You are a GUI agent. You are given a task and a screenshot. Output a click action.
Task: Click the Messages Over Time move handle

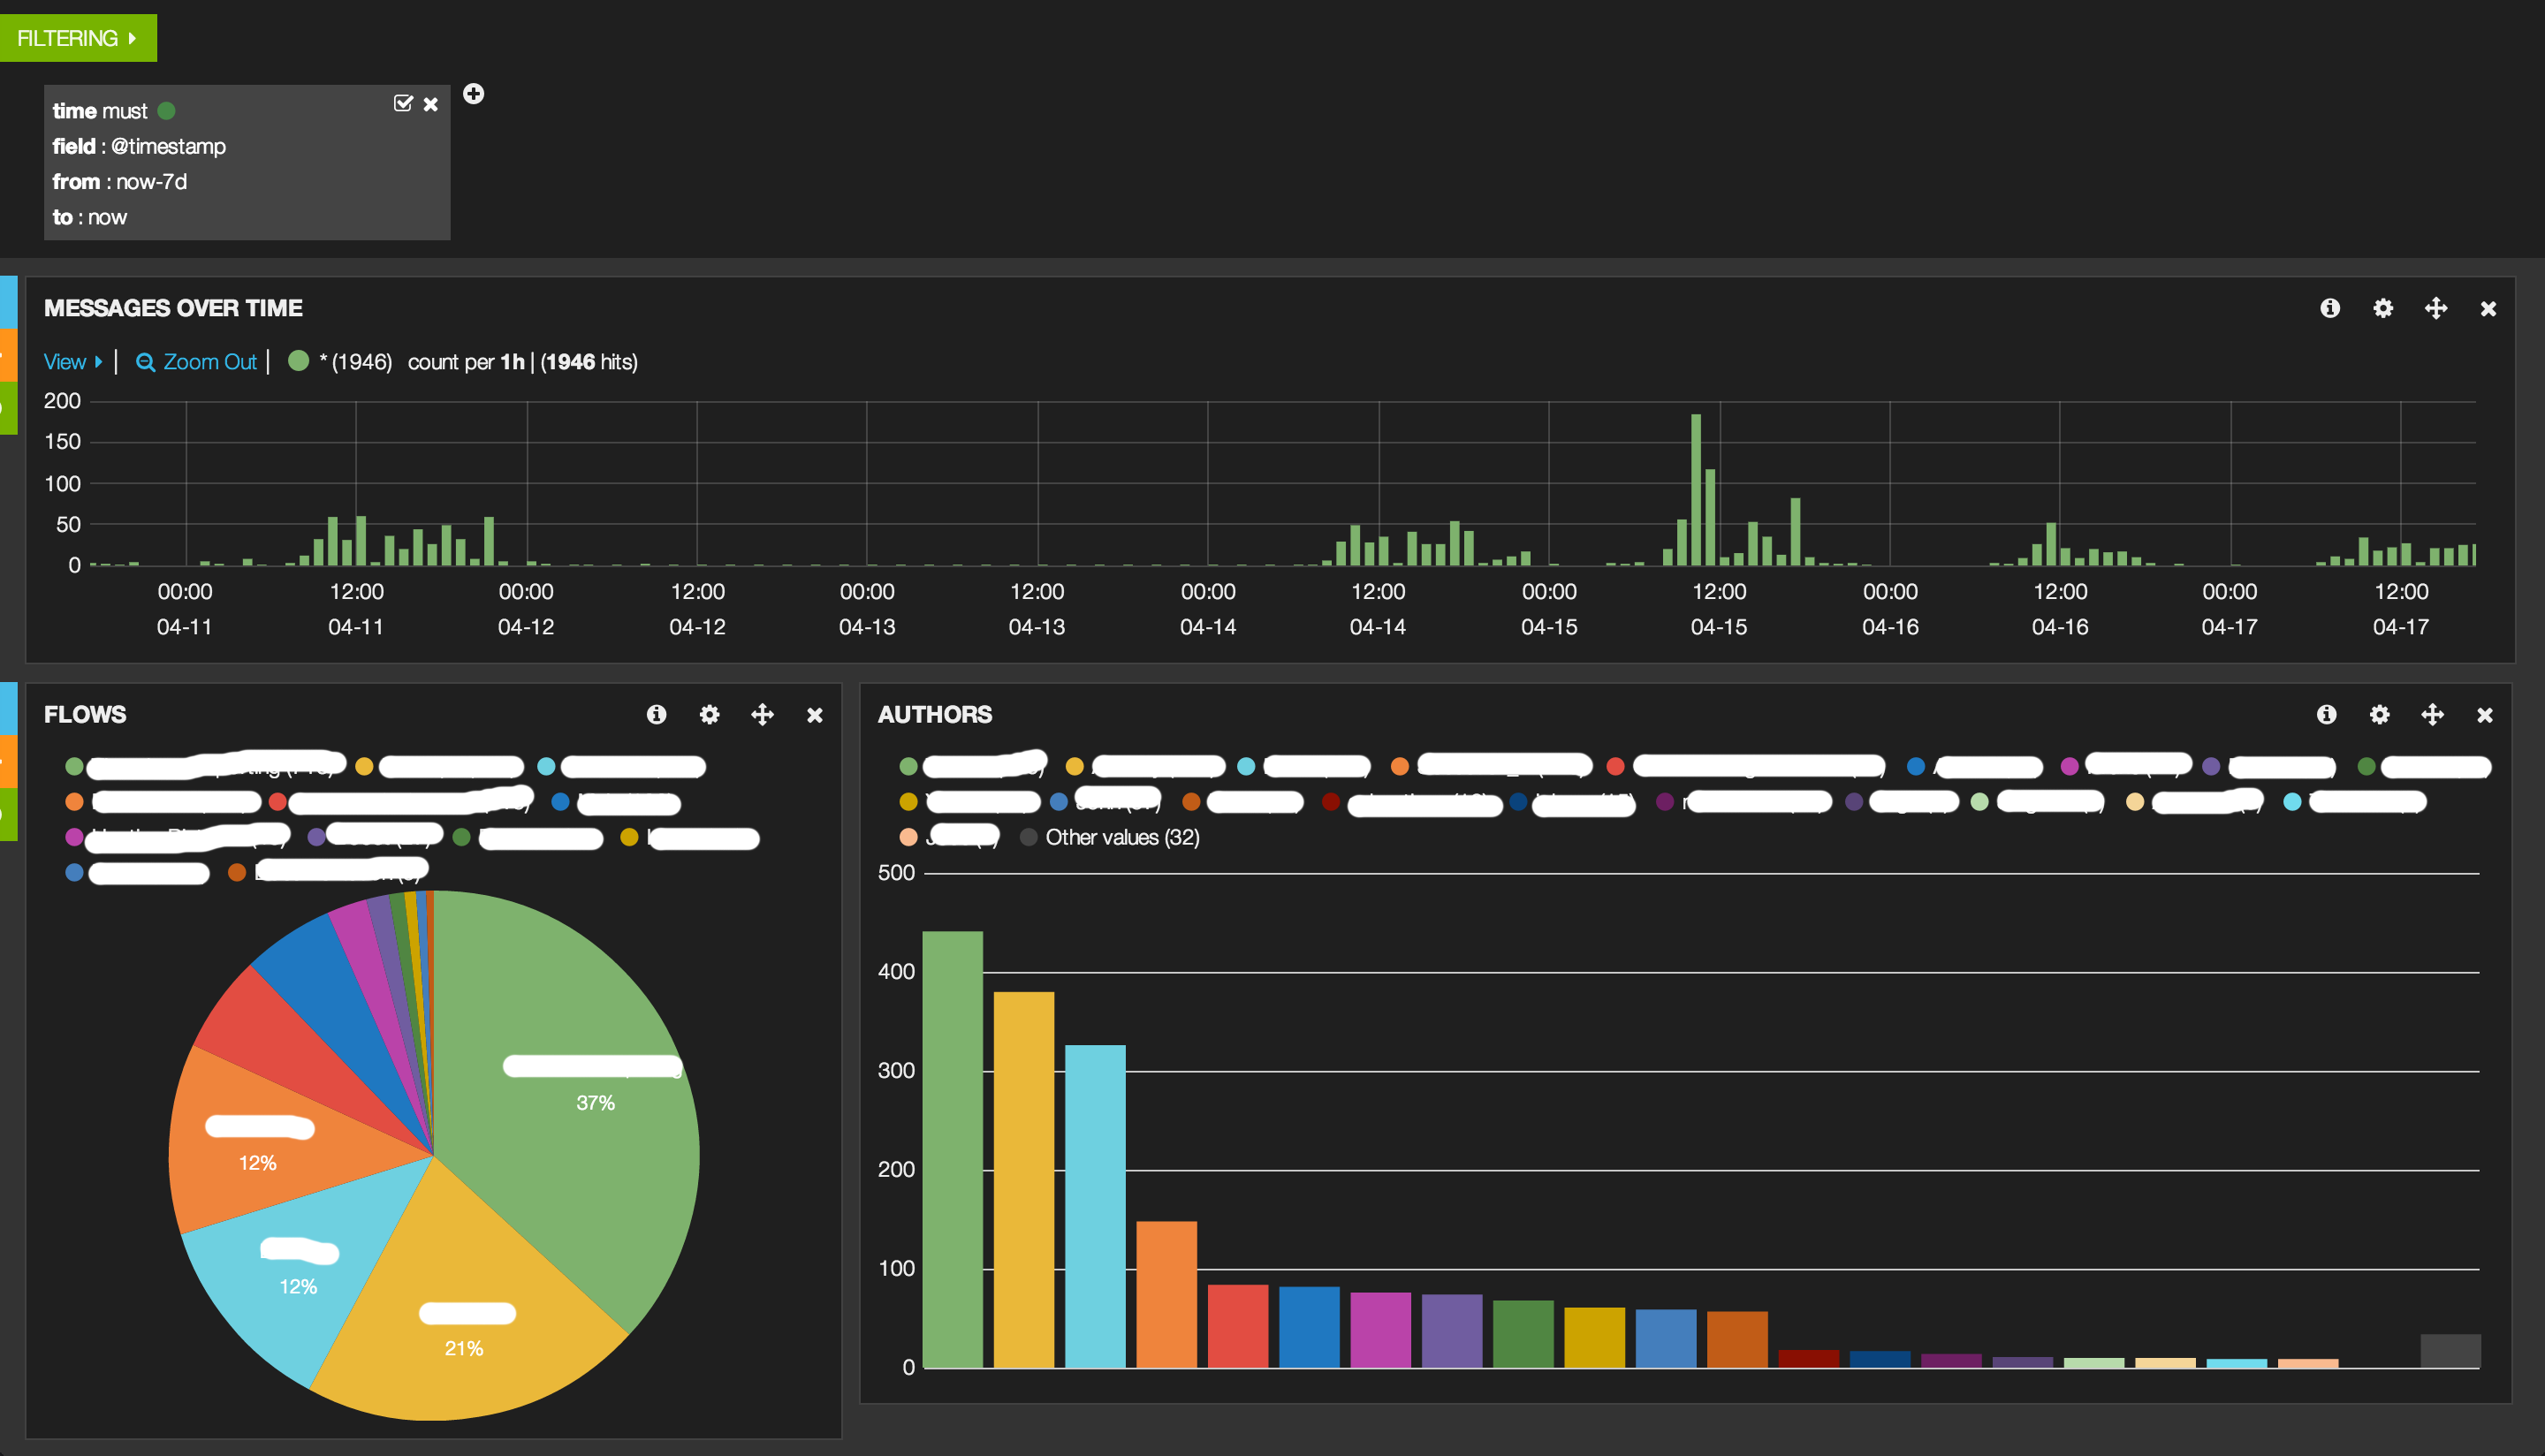(2436, 308)
